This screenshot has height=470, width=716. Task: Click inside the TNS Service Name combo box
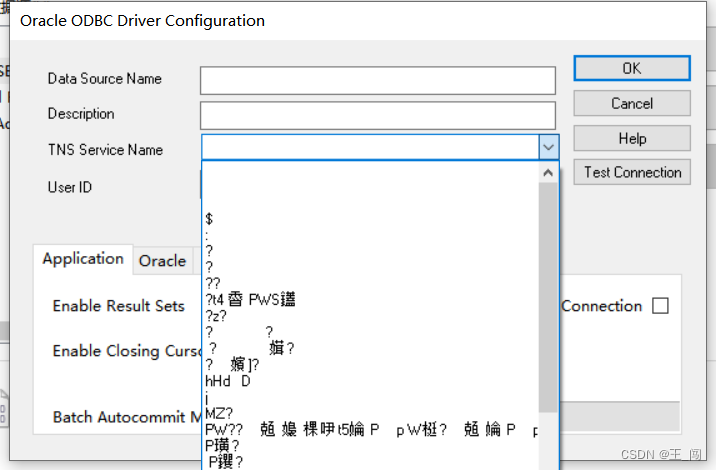coord(370,147)
